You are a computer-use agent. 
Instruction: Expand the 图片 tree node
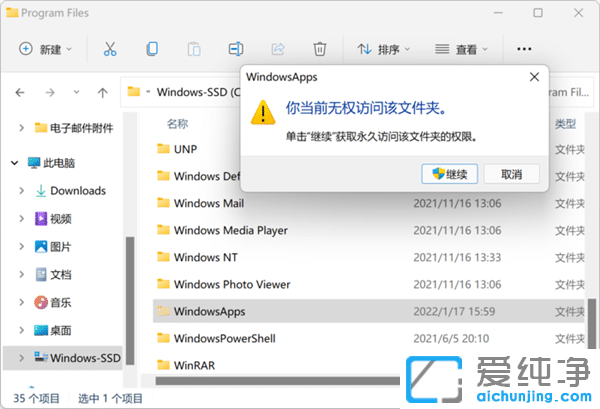(22, 246)
